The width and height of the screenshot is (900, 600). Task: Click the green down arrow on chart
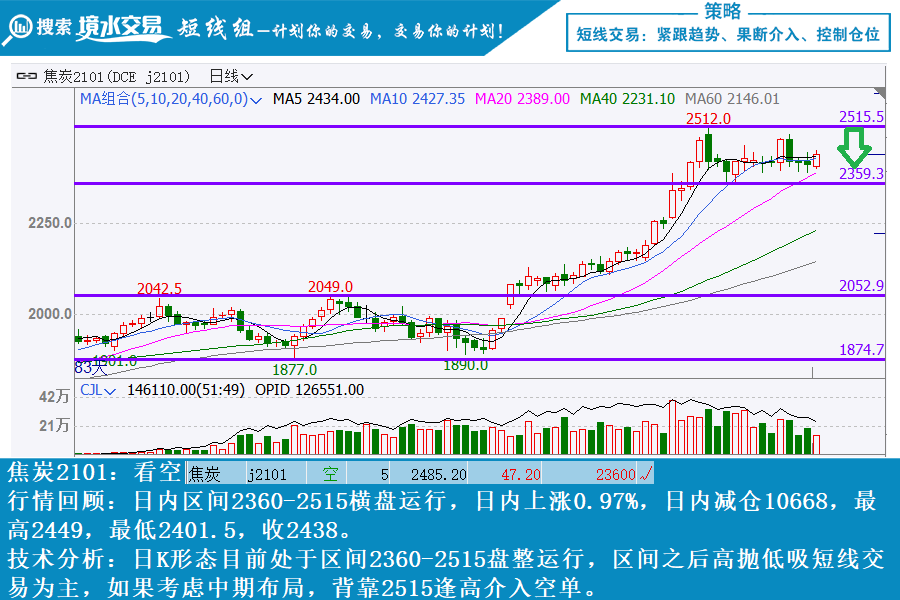(854, 149)
